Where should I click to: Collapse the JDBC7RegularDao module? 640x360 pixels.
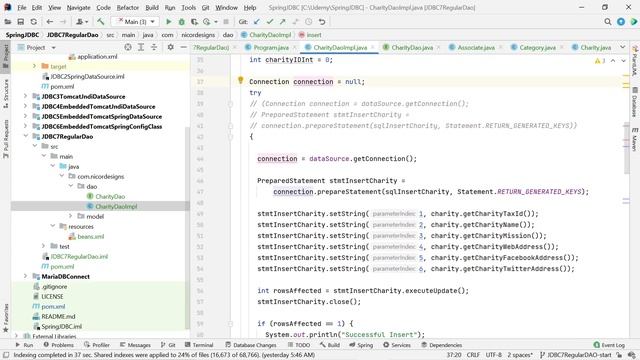[25, 136]
